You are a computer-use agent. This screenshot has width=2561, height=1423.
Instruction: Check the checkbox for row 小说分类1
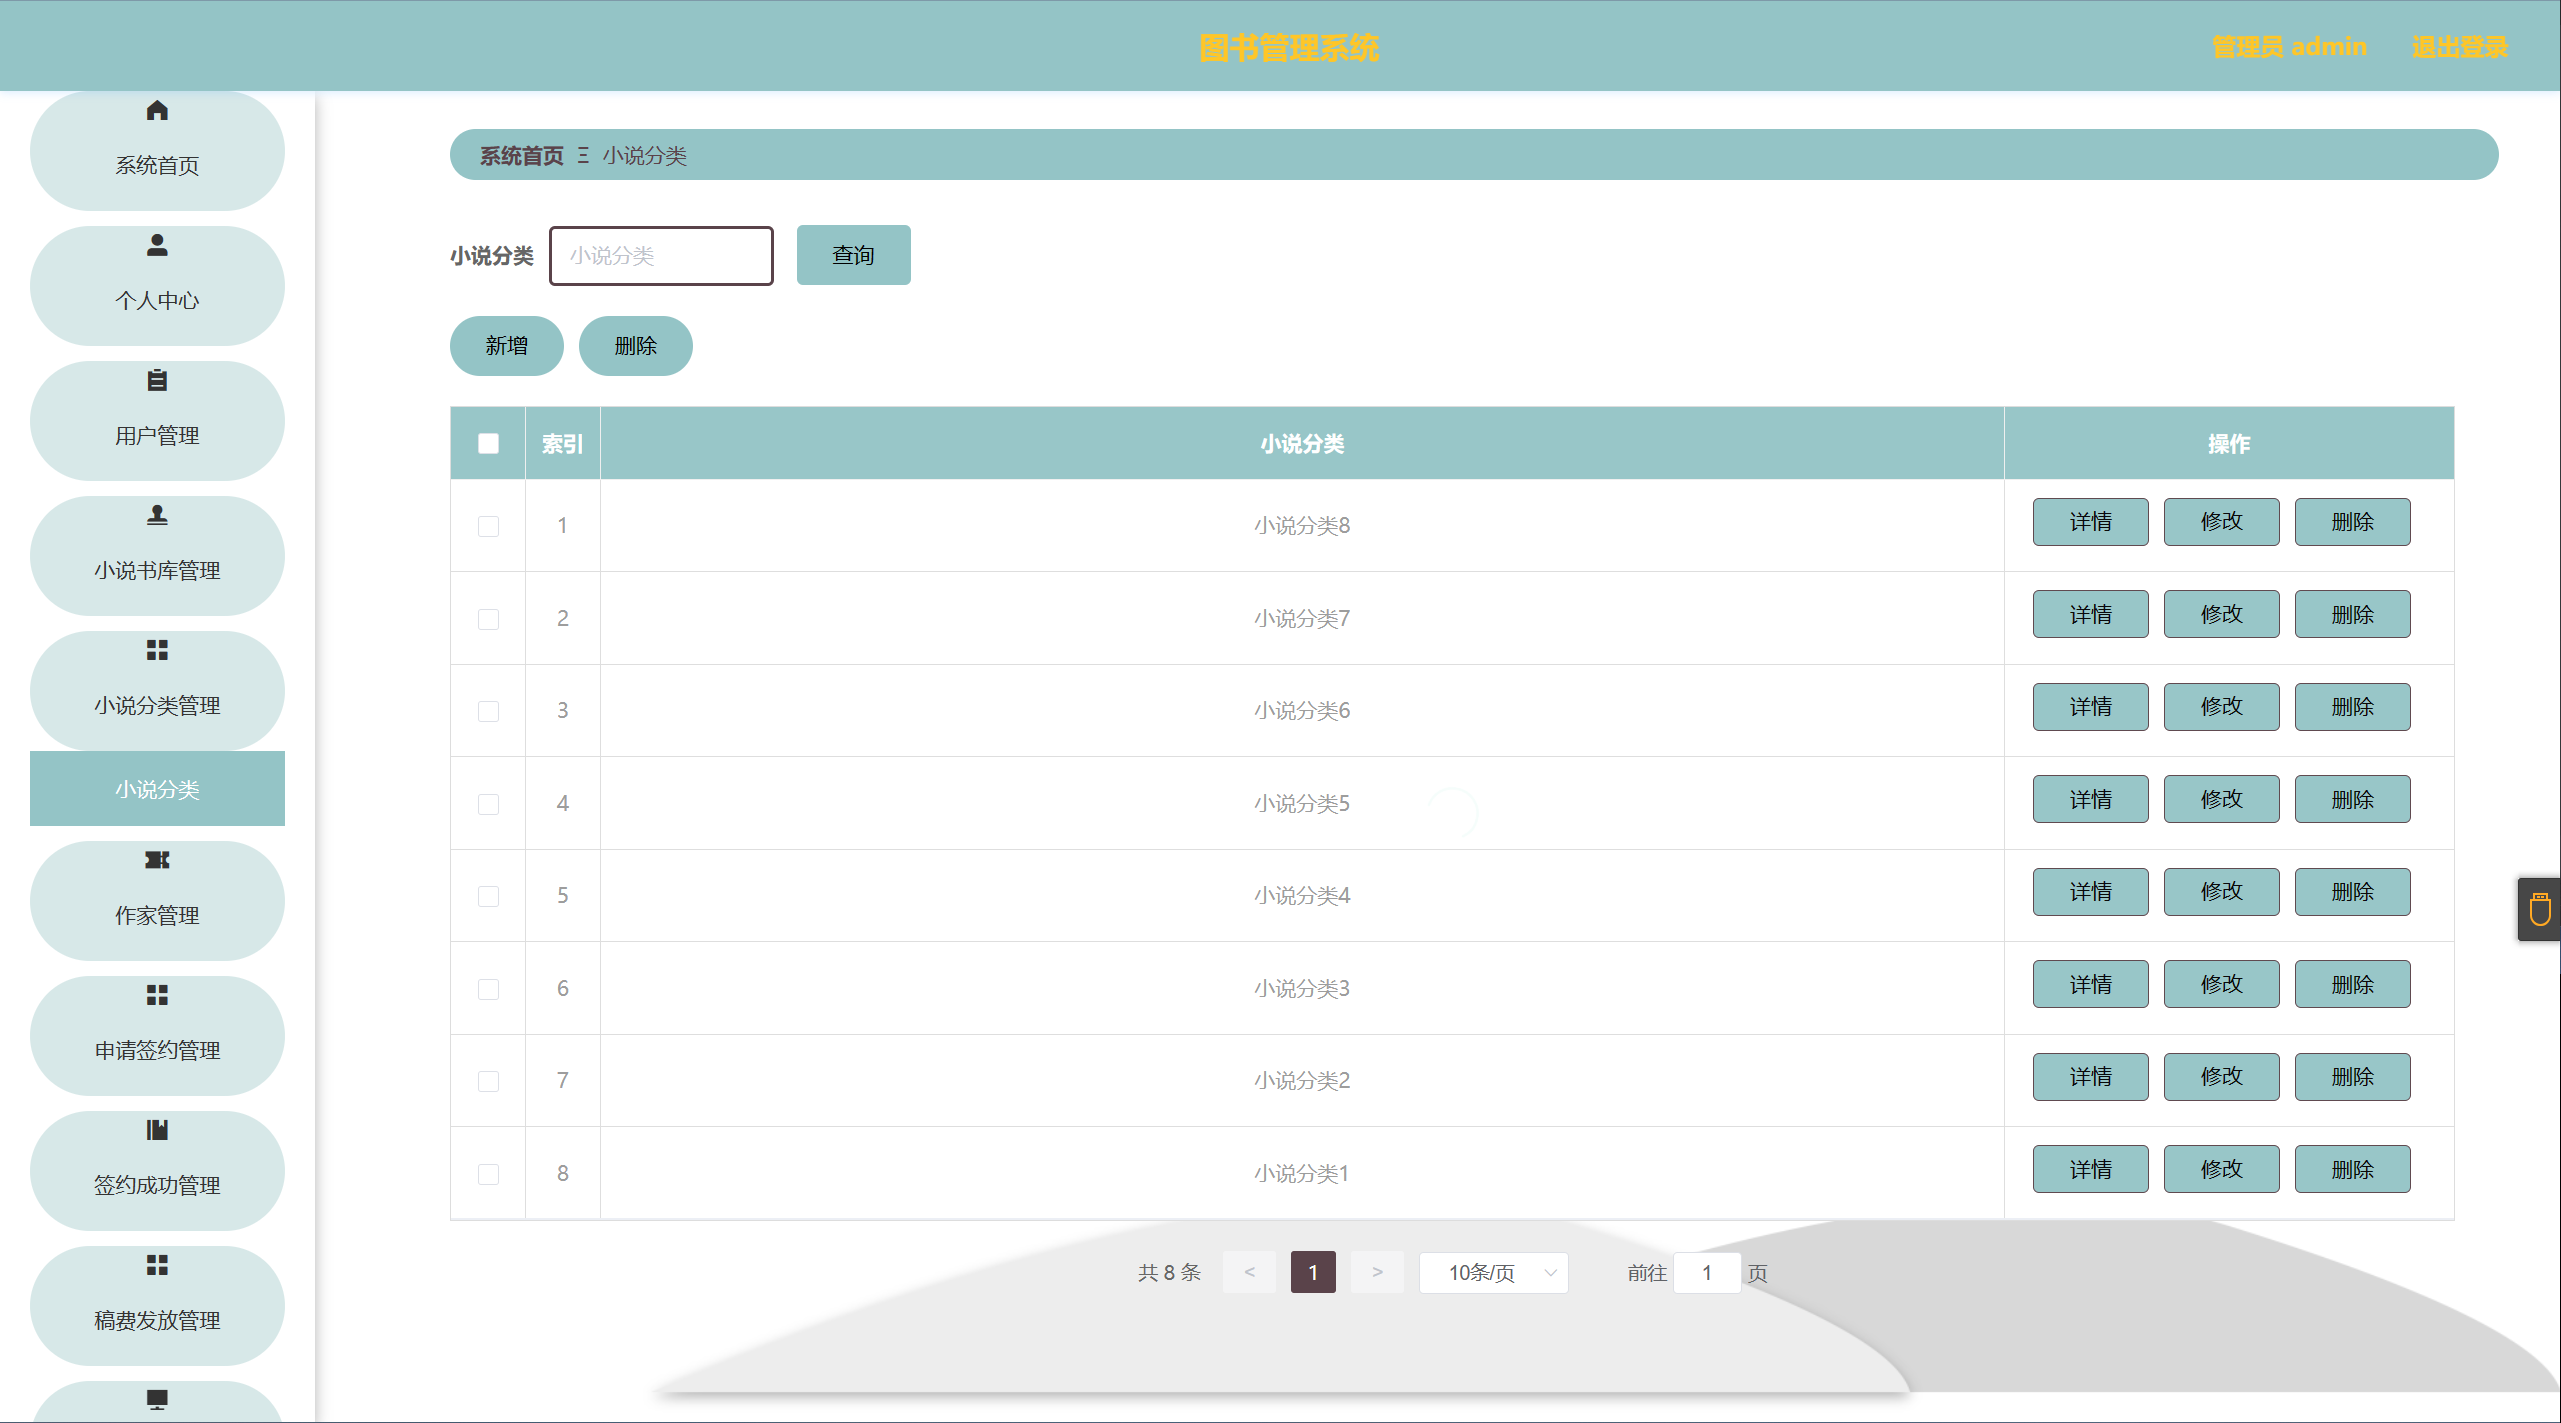(x=488, y=1174)
